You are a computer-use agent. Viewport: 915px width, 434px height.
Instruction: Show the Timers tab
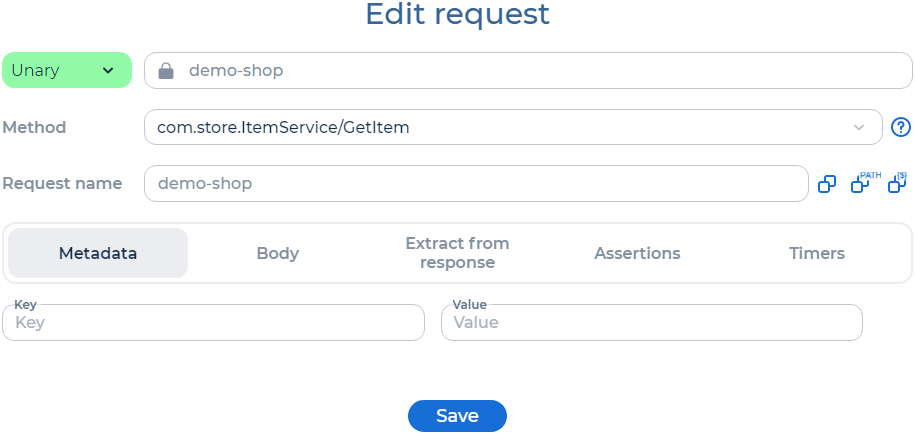817,253
